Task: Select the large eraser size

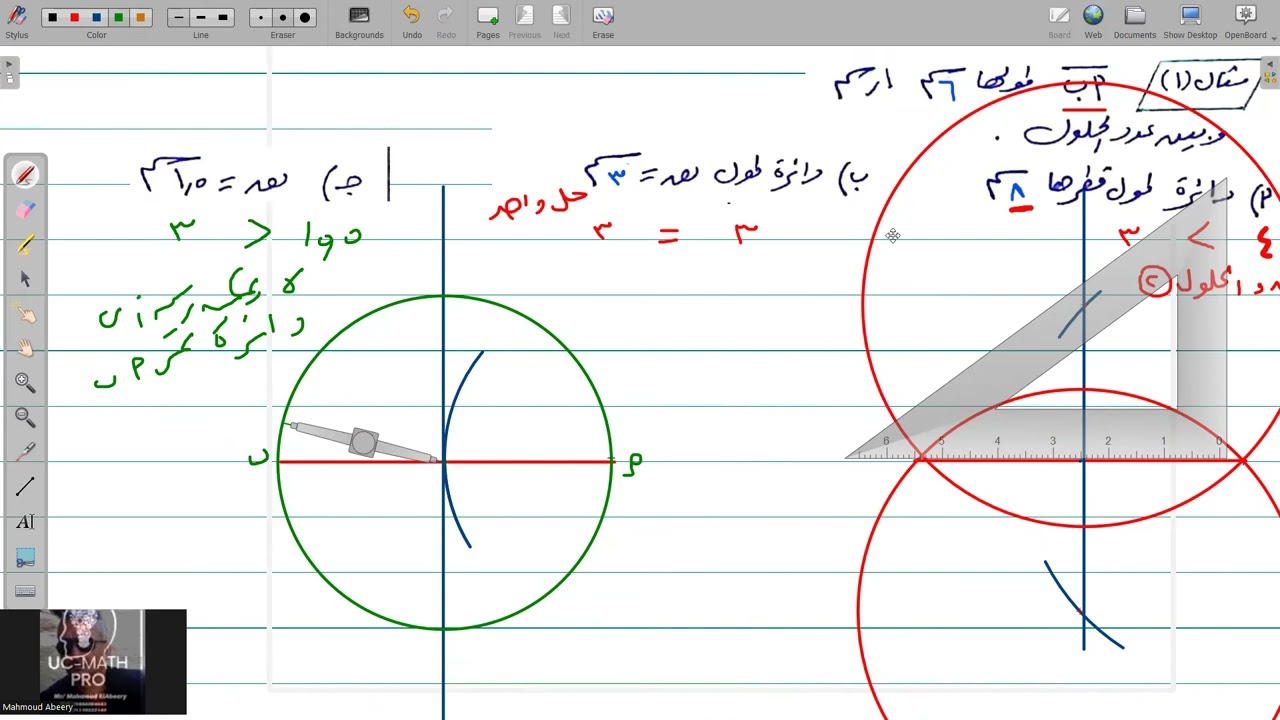Action: [305, 18]
